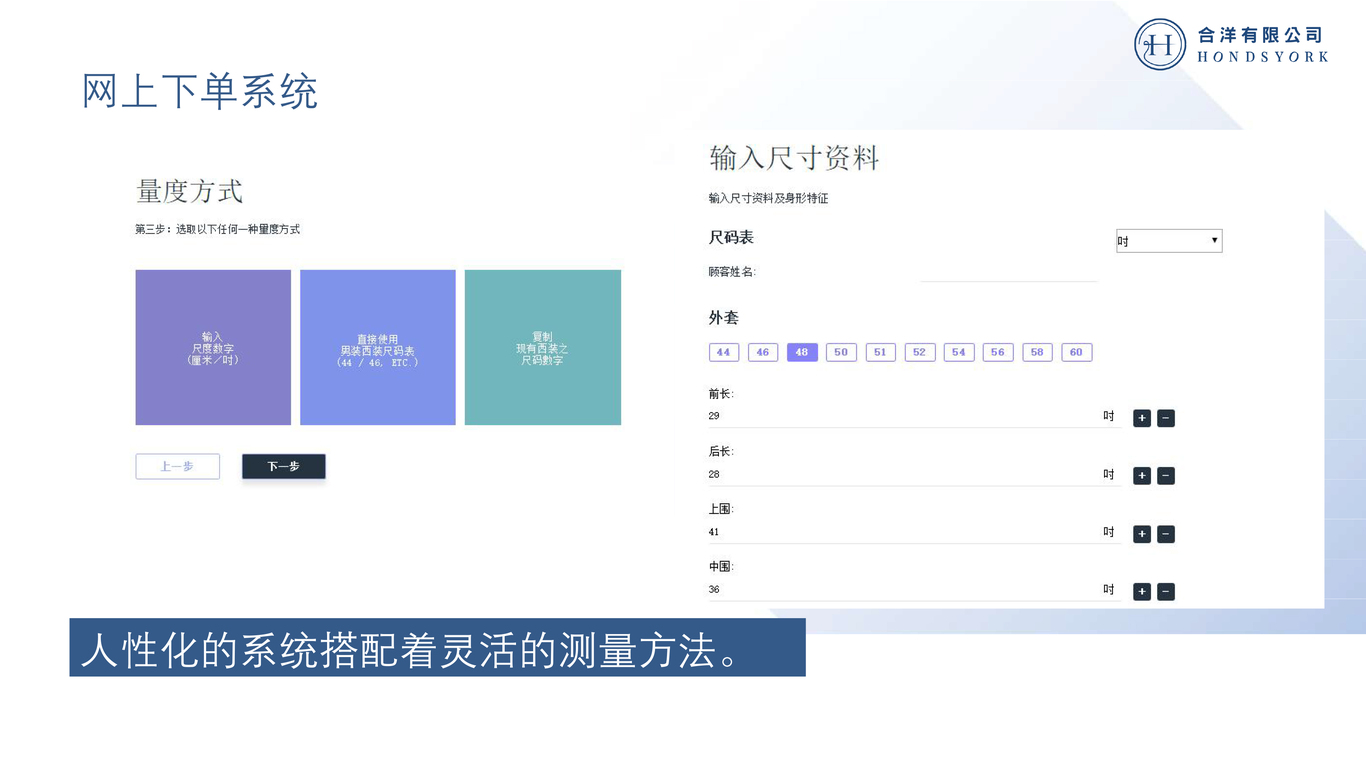Viewport: 1366px width, 768px height.
Task: Focus the 顾客姓名 input field
Action: pos(1008,272)
